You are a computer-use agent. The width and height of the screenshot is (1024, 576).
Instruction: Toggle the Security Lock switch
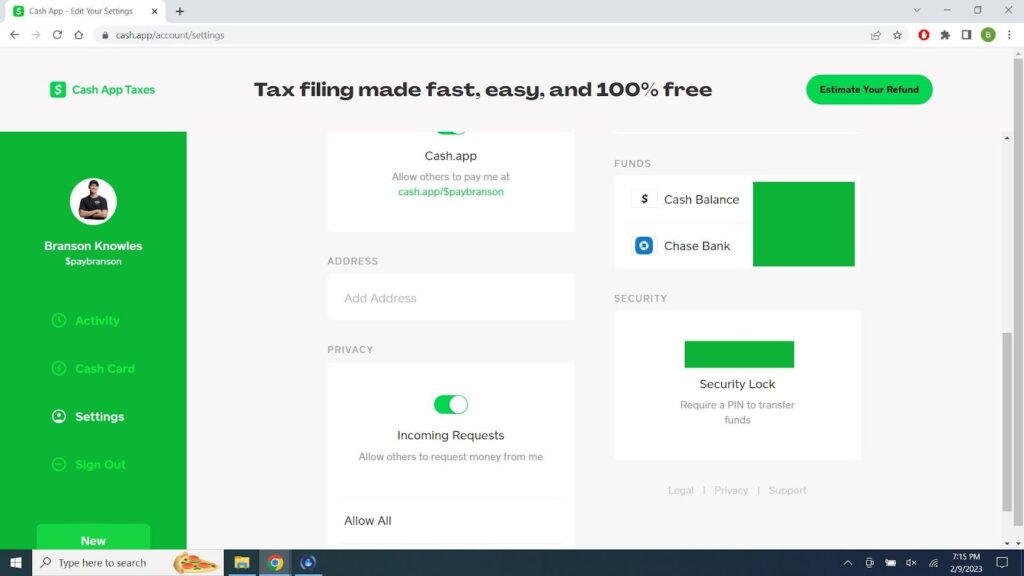click(x=738, y=354)
